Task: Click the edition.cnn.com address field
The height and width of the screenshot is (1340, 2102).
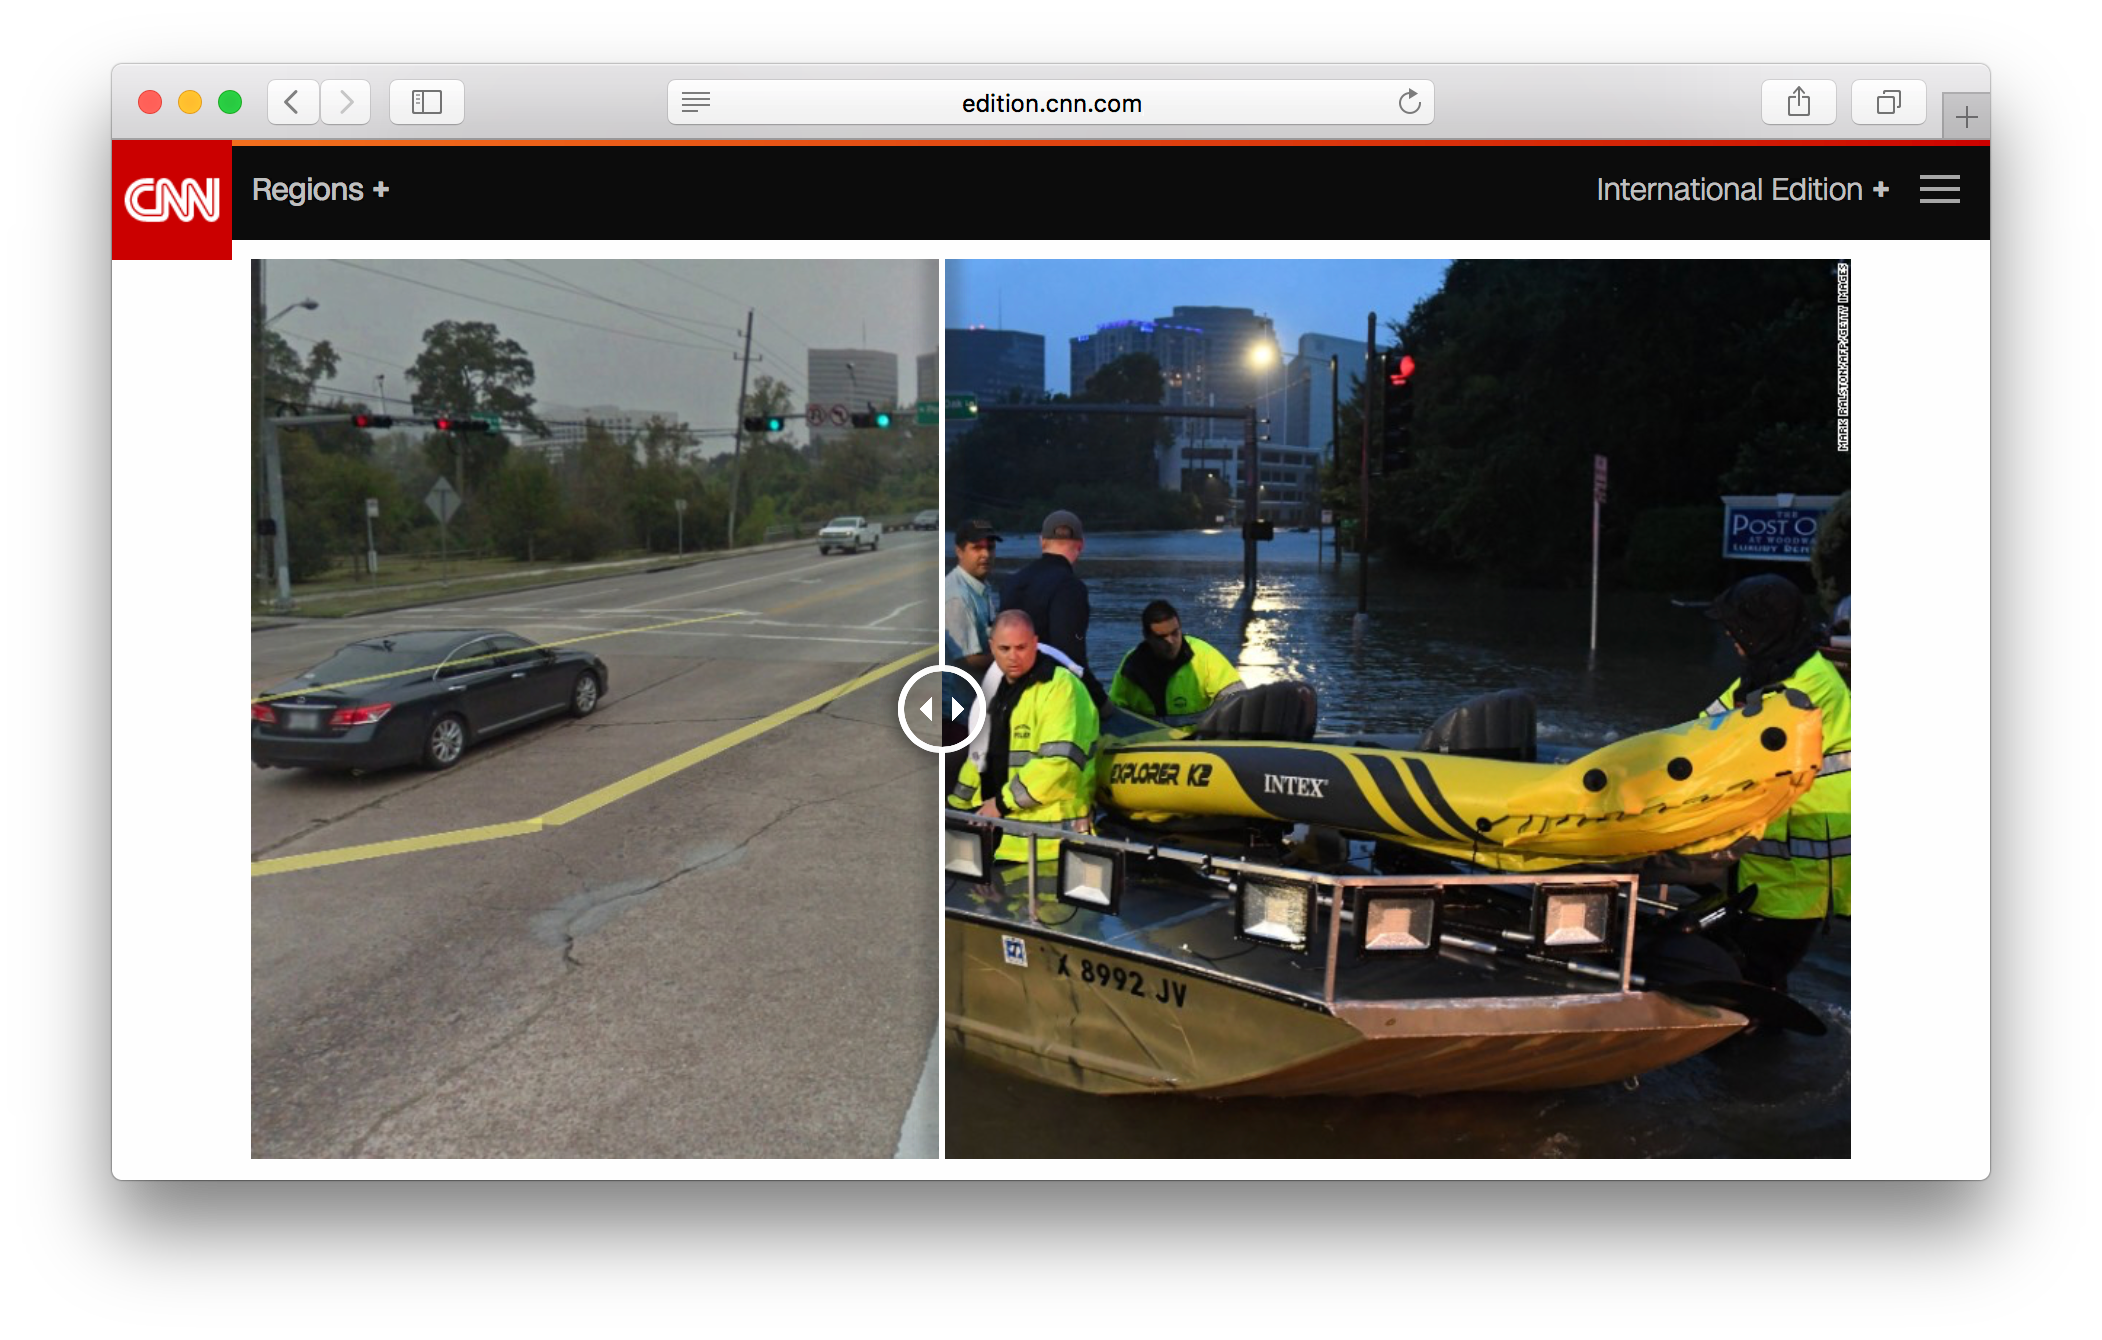Action: coord(1050,103)
